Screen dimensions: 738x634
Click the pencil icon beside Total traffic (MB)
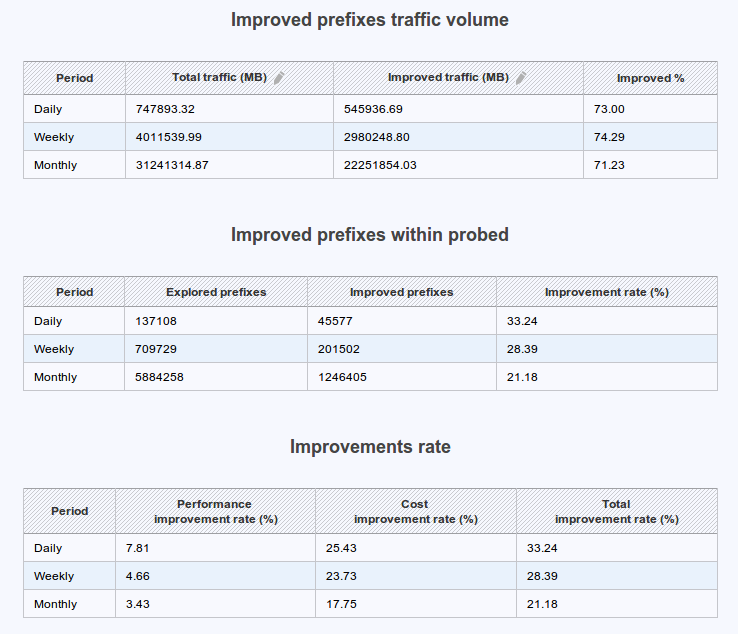point(279,78)
